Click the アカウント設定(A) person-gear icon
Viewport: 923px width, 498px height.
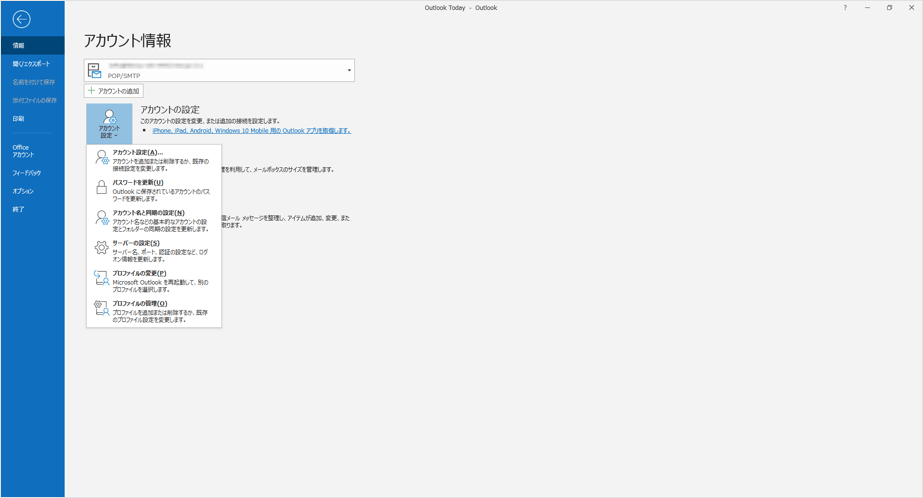click(x=101, y=158)
